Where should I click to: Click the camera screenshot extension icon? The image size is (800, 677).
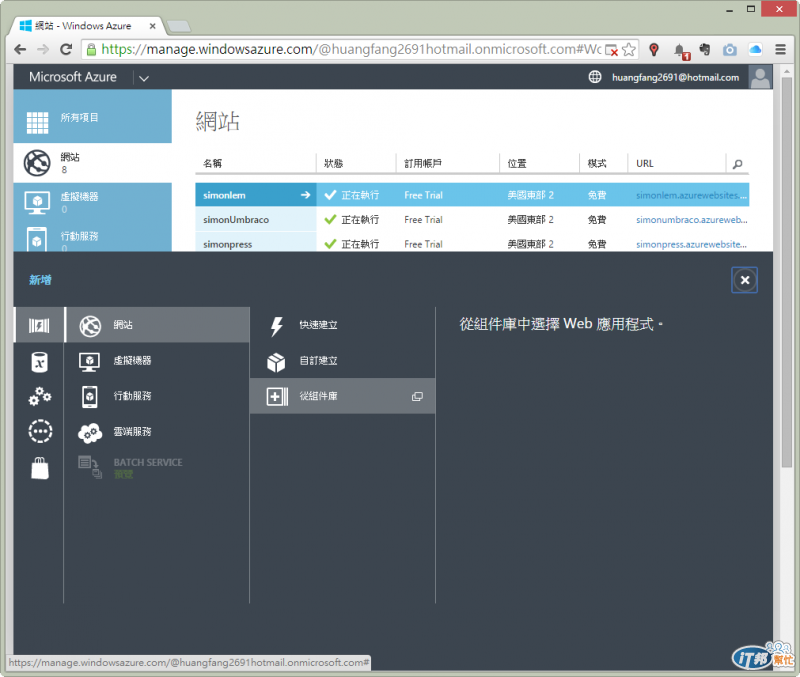click(730, 49)
